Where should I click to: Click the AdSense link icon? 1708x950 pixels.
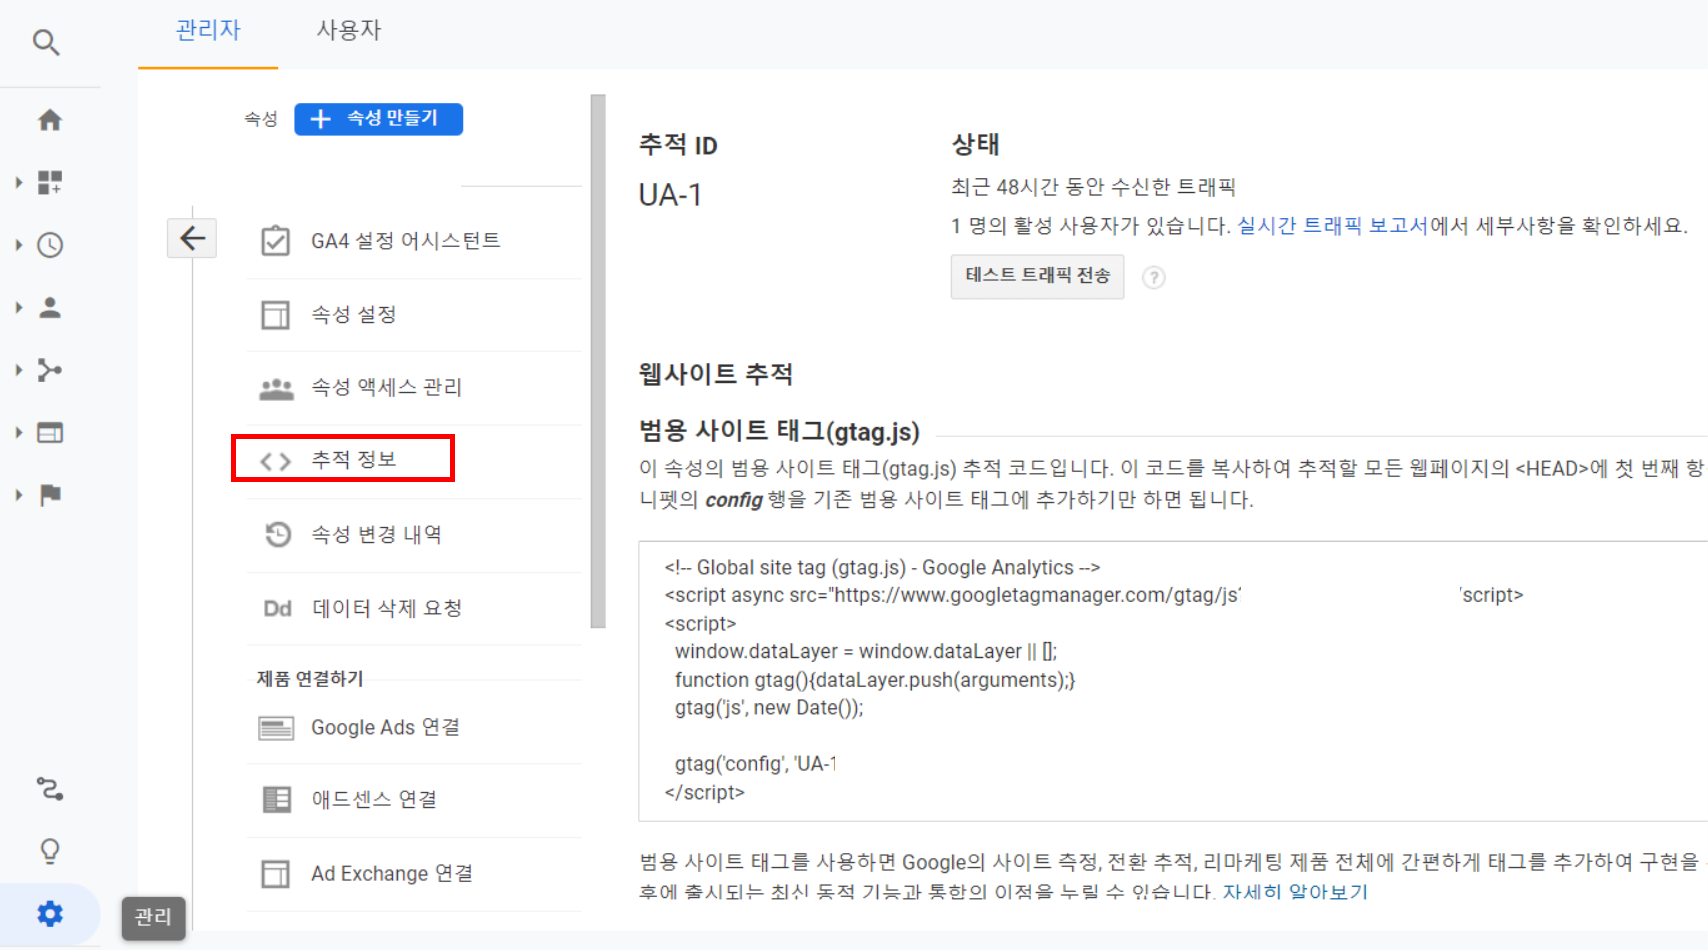click(276, 800)
